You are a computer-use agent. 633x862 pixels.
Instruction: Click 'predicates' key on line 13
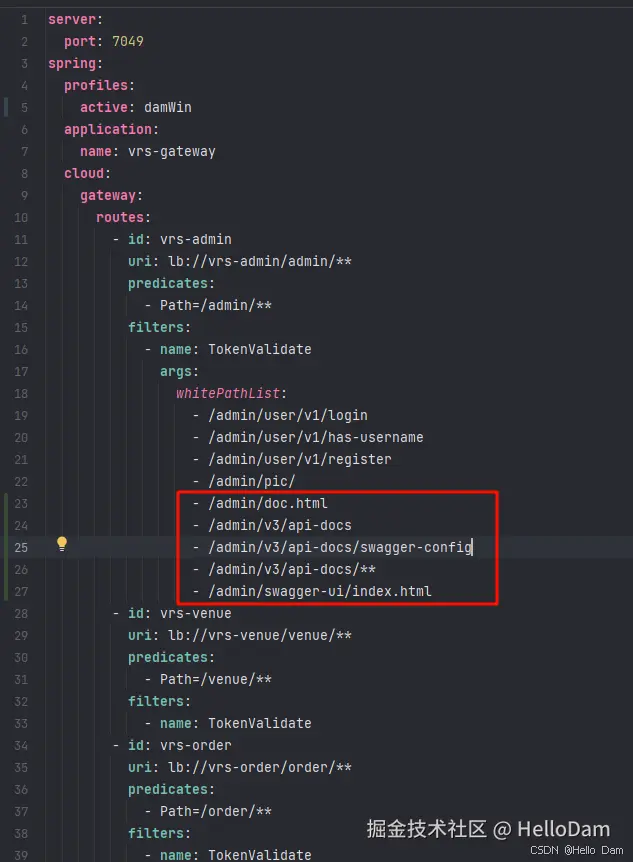[168, 284]
